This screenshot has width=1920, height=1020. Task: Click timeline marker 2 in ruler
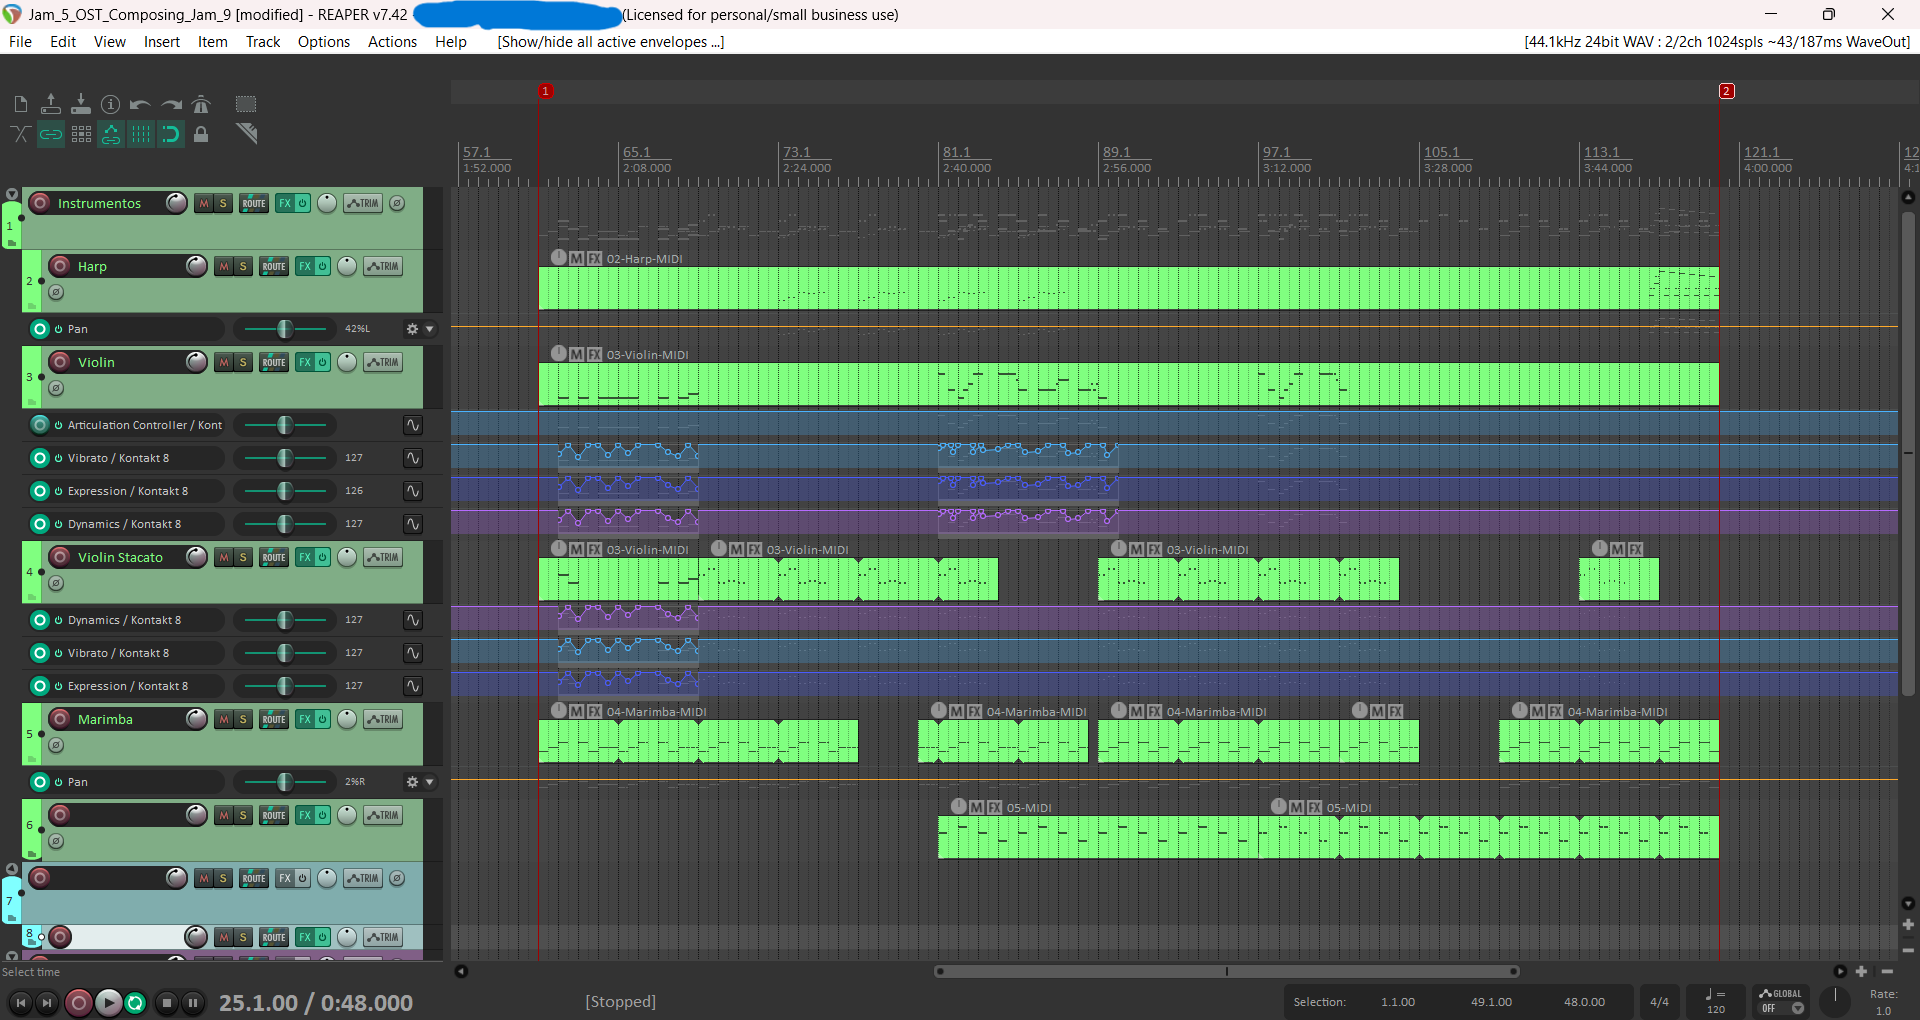point(1726,91)
